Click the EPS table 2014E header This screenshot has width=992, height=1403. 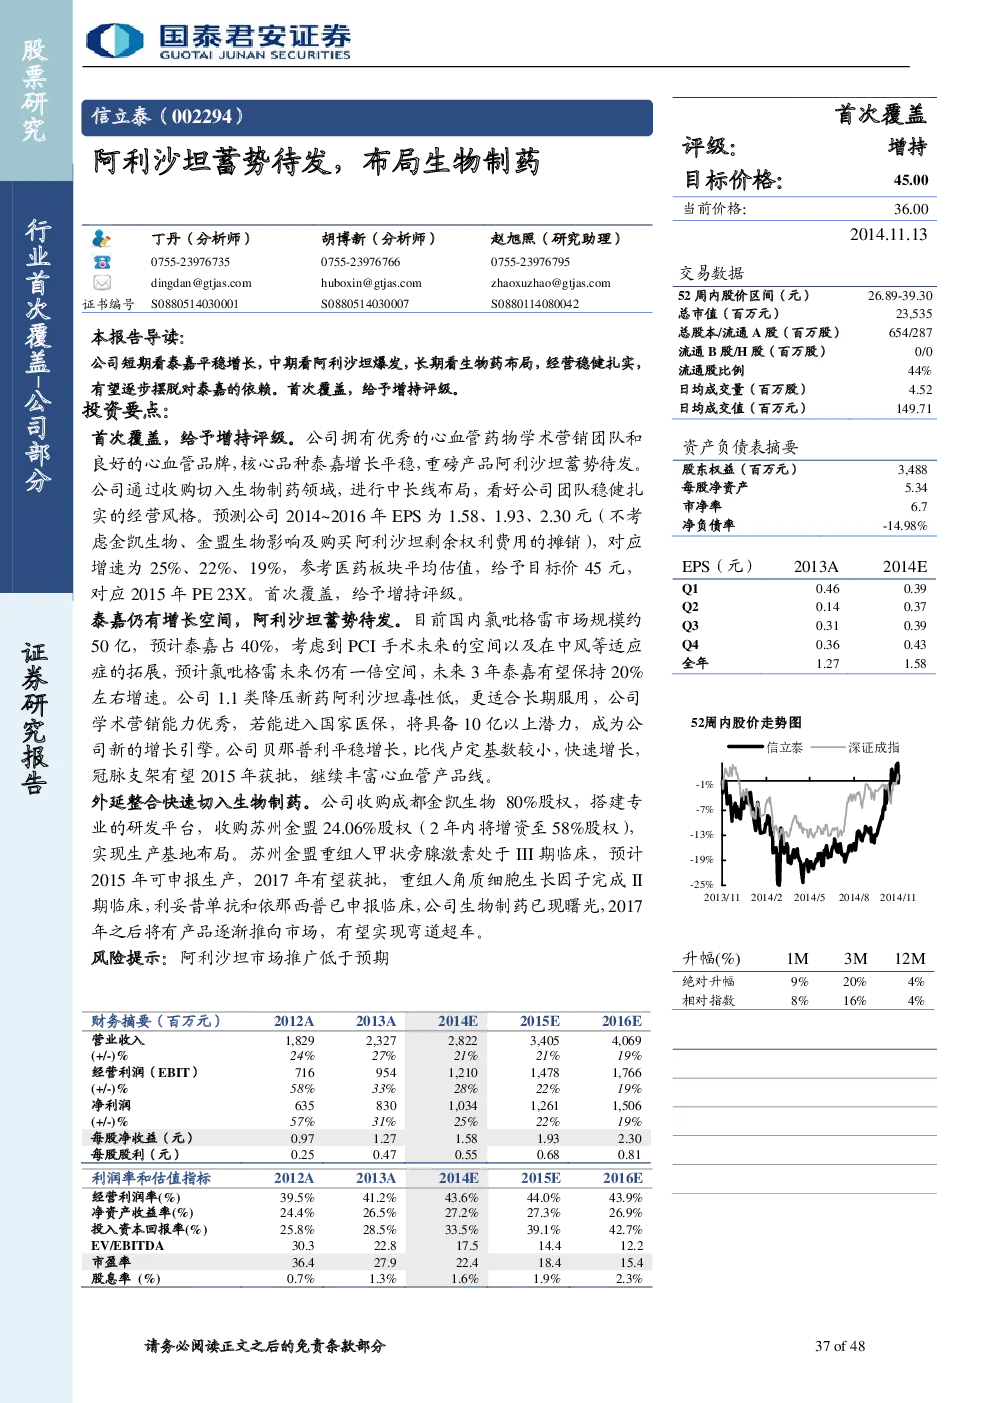[904, 567]
